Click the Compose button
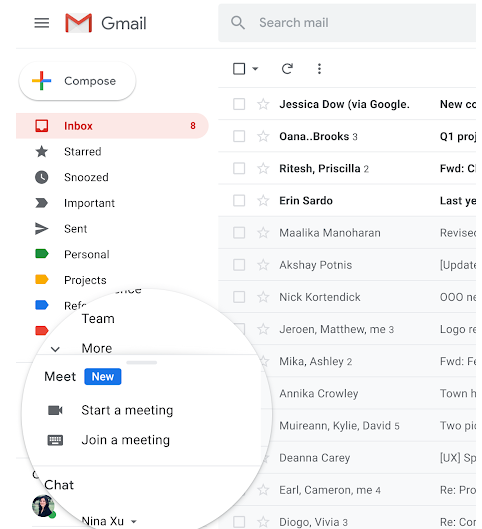Screen dimensions: 482x529 pyautogui.click(x=77, y=81)
